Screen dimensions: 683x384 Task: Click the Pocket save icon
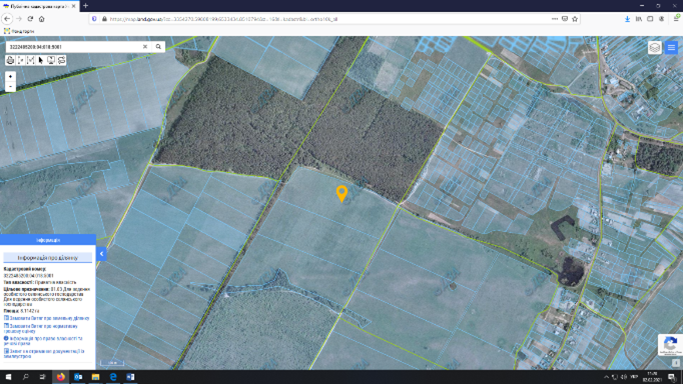point(565,19)
